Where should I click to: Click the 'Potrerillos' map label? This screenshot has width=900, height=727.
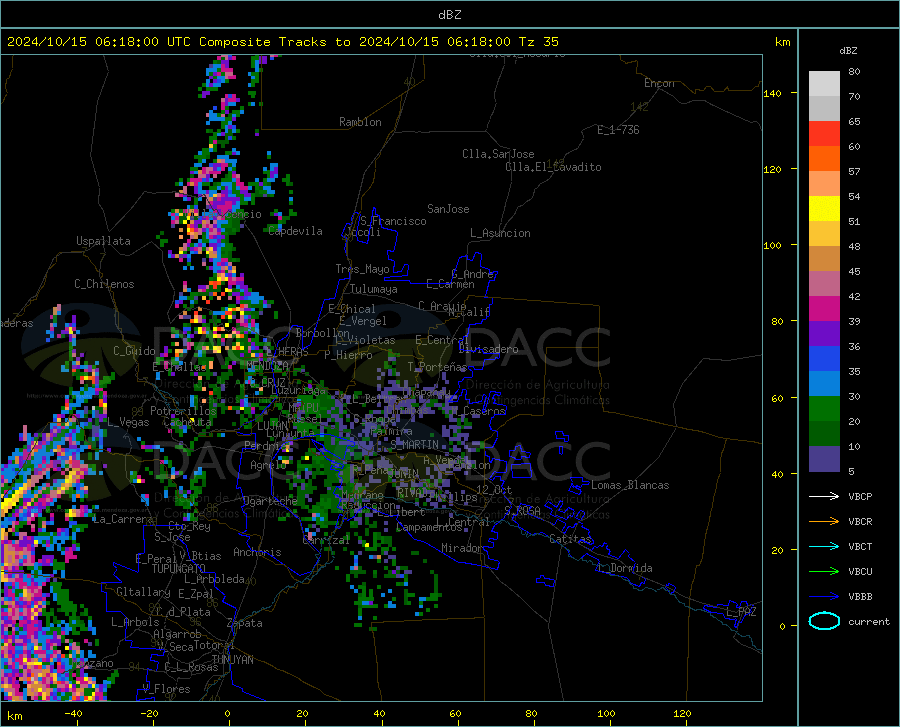(183, 411)
